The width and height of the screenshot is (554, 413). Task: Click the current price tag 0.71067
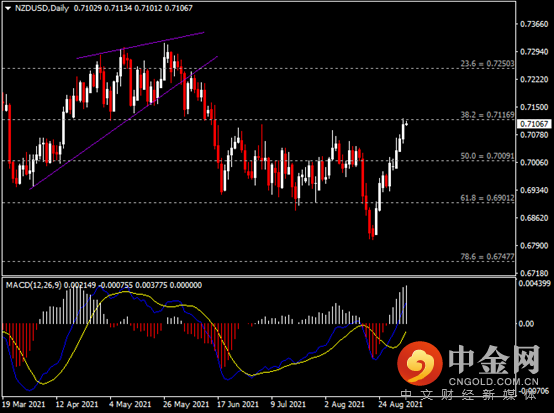point(534,124)
